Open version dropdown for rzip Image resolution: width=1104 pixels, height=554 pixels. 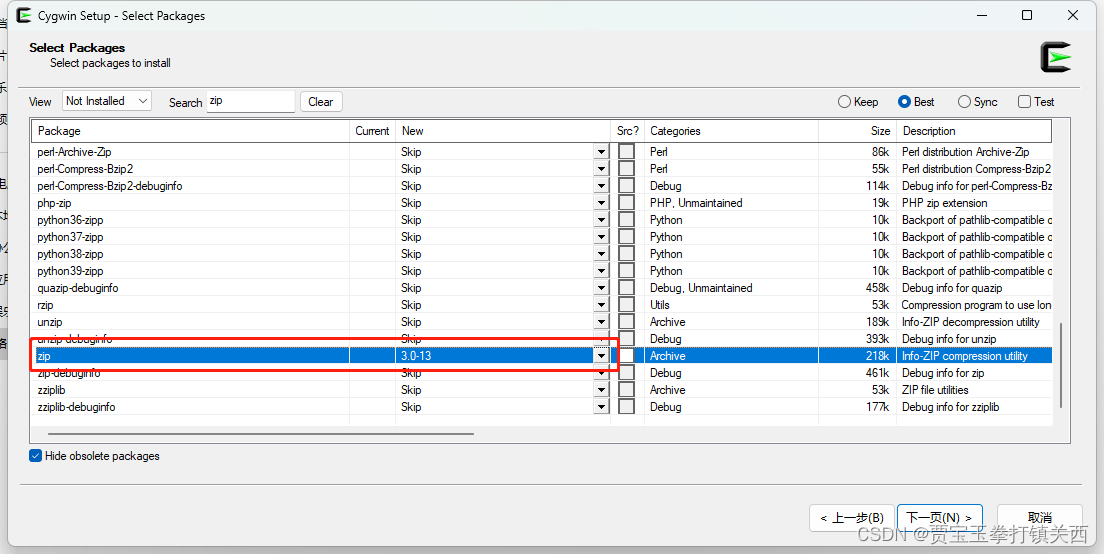tap(601, 305)
